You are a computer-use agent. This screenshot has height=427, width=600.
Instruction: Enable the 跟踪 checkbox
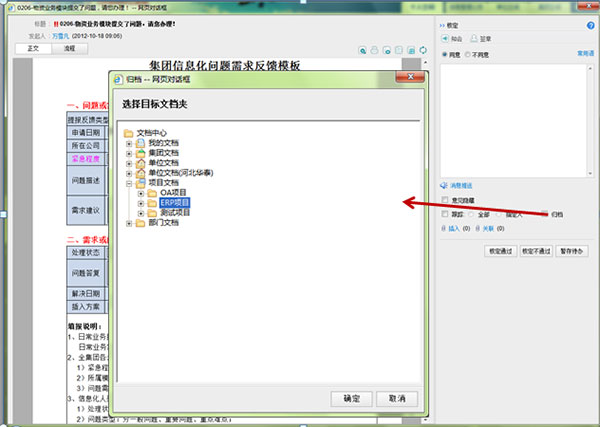point(445,213)
